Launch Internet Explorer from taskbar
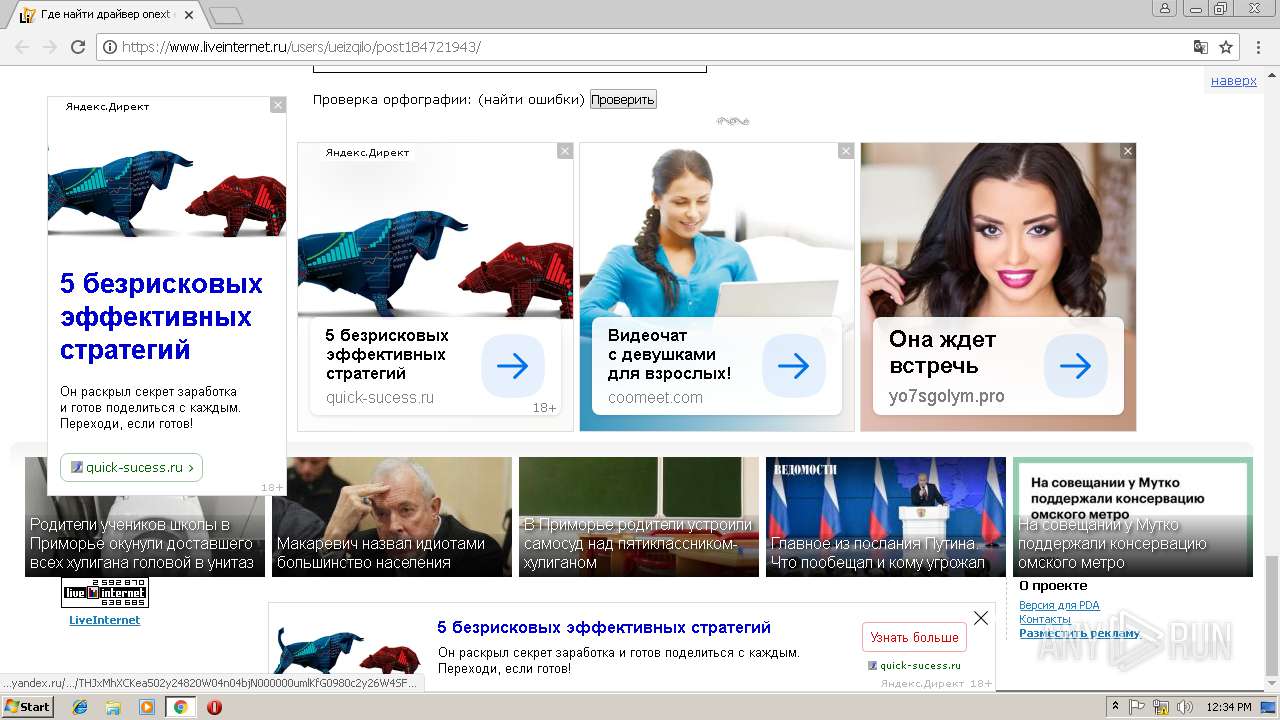The height and width of the screenshot is (720, 1280). pyautogui.click(x=81, y=707)
